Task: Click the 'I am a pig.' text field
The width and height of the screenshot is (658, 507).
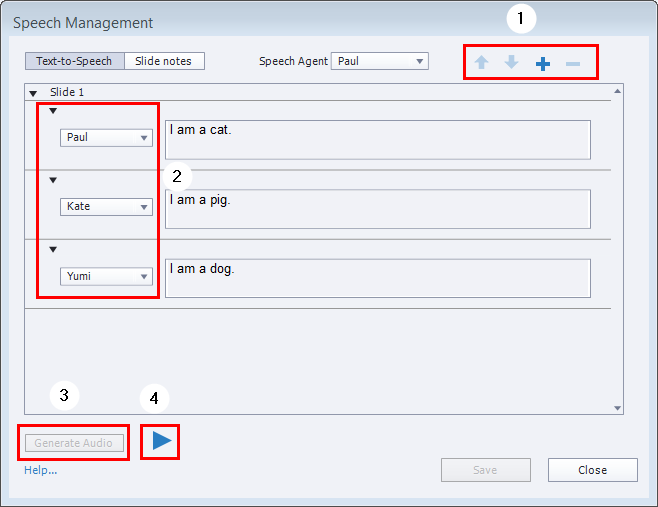Action: (378, 209)
